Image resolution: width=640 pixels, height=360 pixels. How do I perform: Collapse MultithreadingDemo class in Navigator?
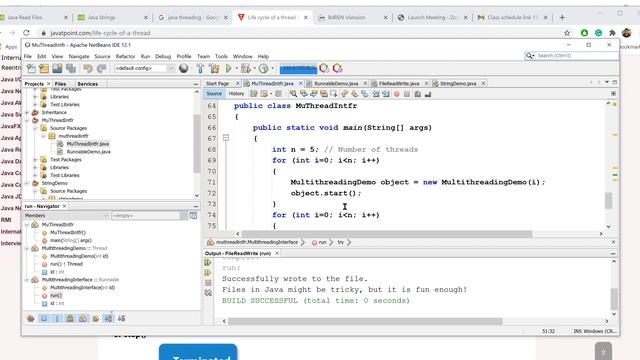pyautogui.click(x=27, y=248)
